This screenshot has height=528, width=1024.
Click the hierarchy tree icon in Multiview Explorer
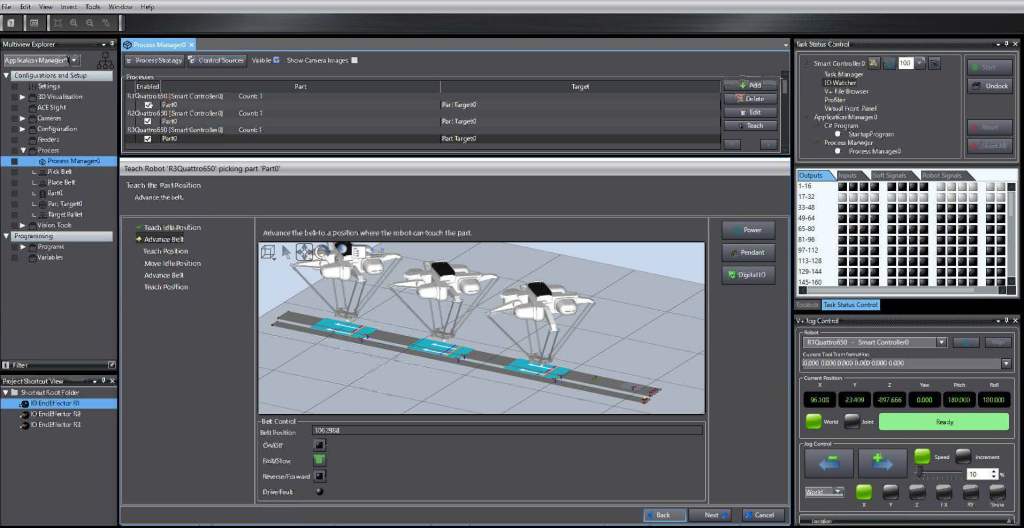click(x=104, y=61)
